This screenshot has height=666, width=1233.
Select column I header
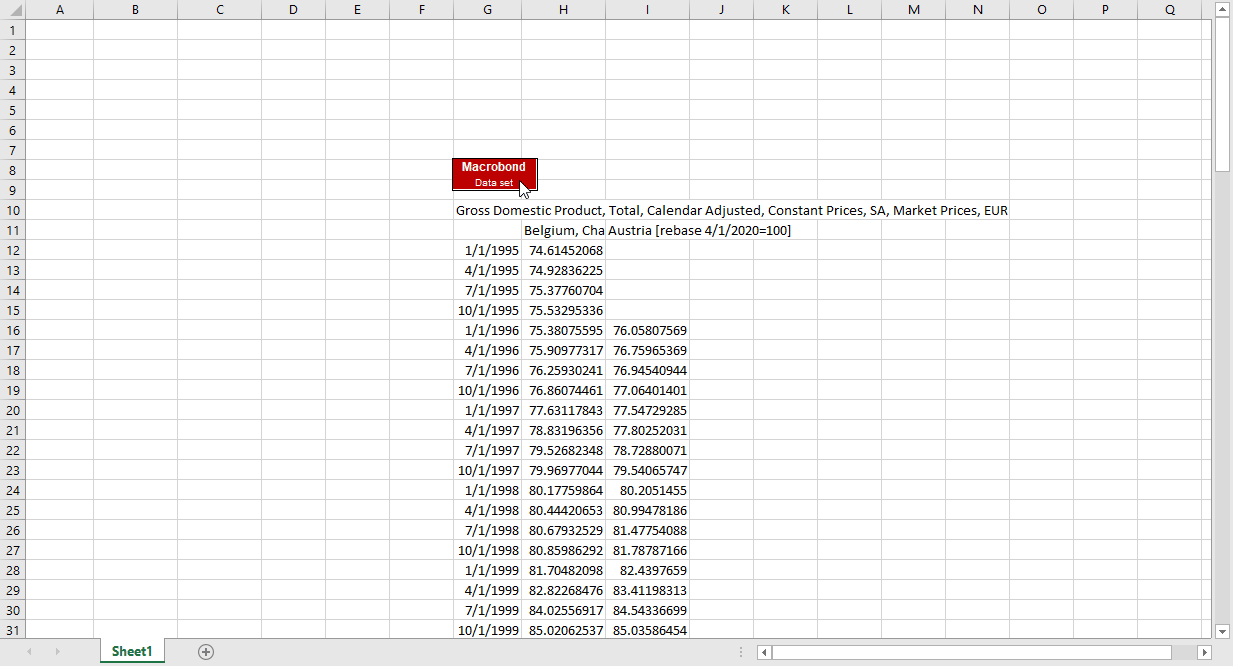[647, 9]
